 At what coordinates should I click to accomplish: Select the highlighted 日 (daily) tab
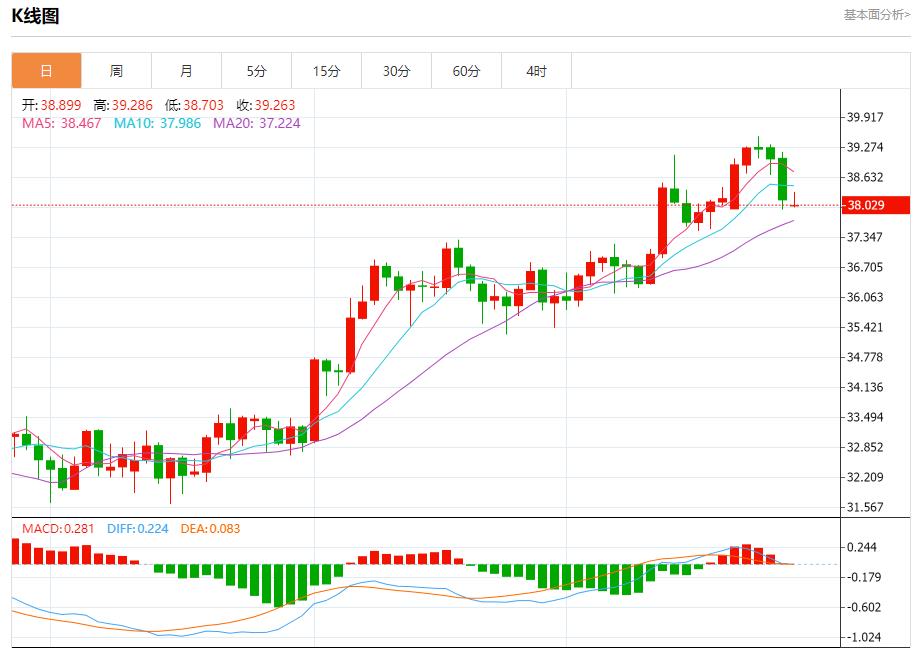[x=47, y=71]
